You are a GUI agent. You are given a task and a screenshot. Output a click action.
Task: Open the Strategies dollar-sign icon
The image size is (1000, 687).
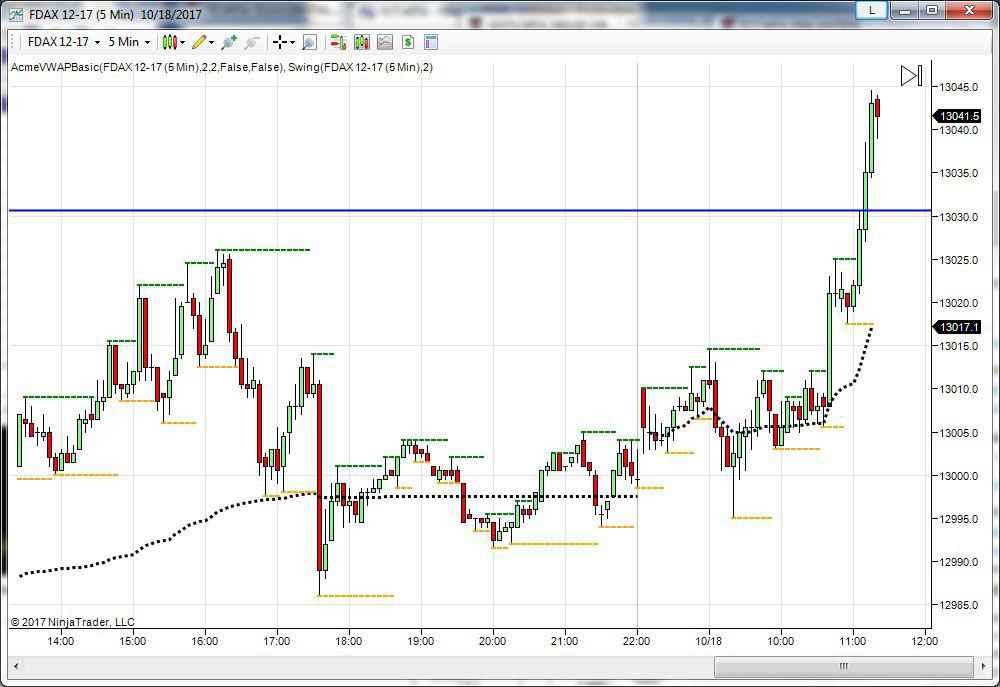pyautogui.click(x=408, y=42)
